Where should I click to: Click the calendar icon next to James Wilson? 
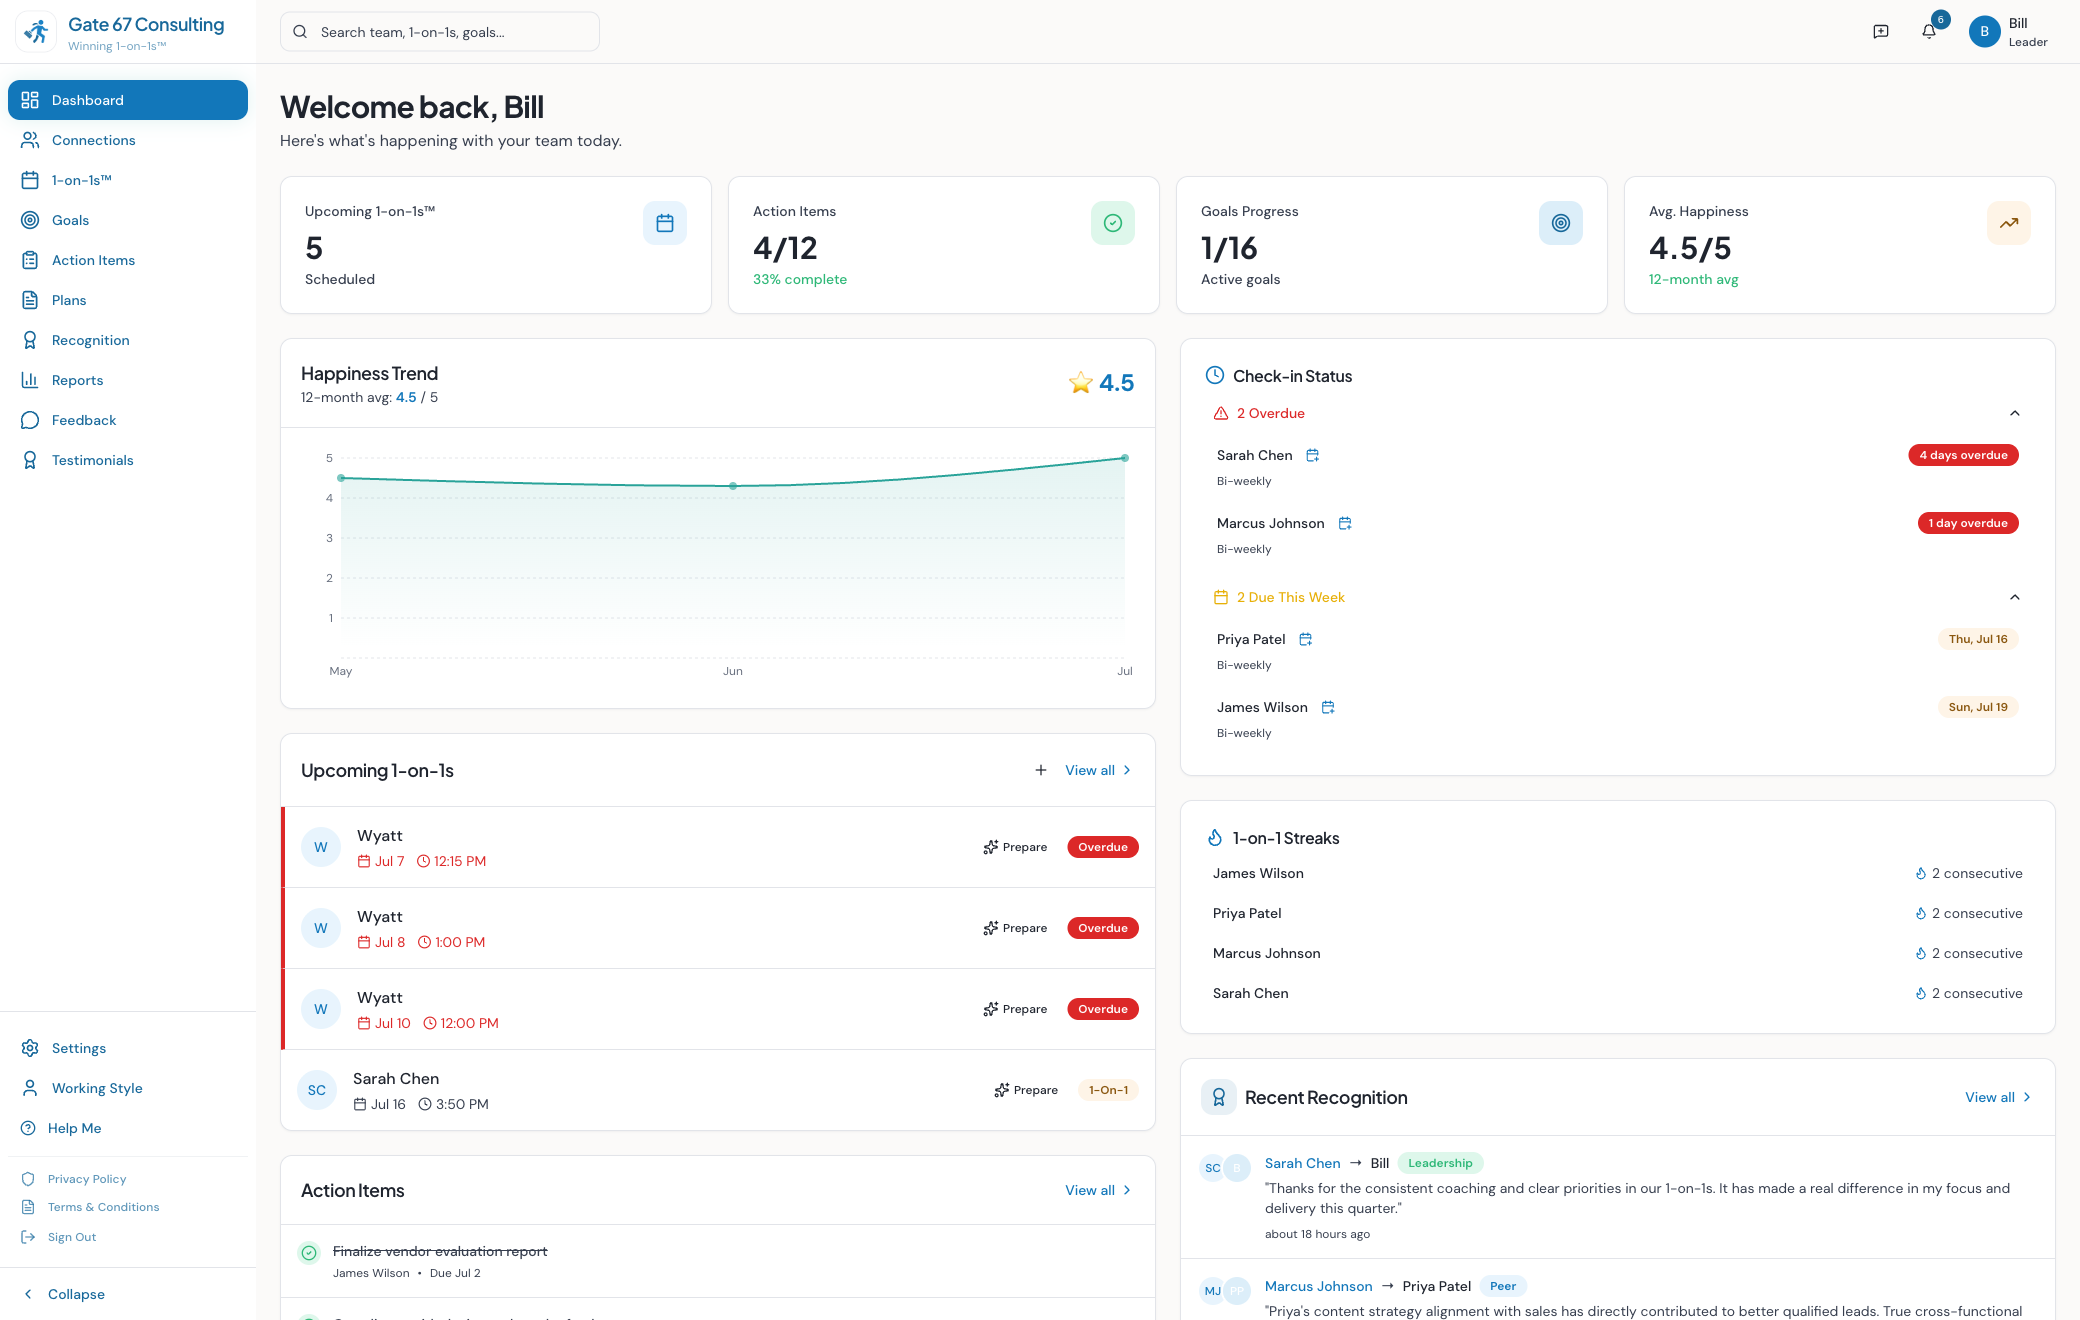pyautogui.click(x=1328, y=707)
